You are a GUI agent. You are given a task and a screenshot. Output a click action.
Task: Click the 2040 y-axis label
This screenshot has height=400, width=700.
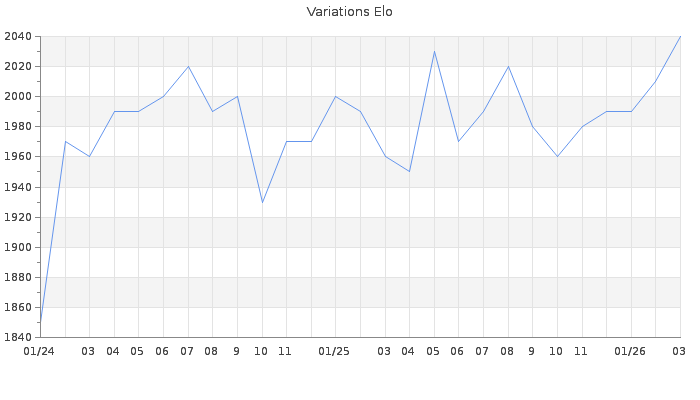[18, 37]
